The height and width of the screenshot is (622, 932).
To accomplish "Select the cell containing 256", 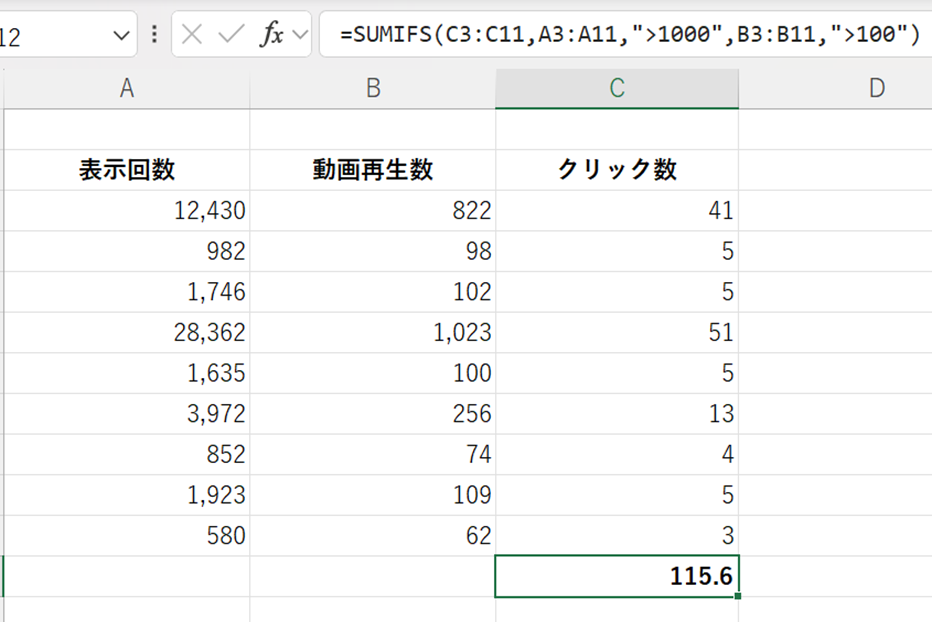I will tap(373, 414).
